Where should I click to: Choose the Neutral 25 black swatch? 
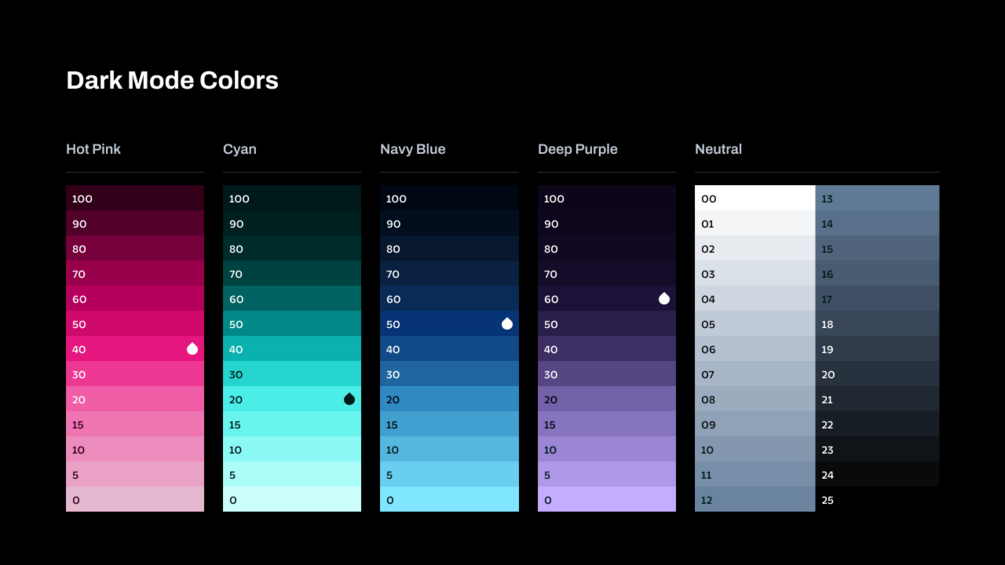pyautogui.click(x=877, y=499)
